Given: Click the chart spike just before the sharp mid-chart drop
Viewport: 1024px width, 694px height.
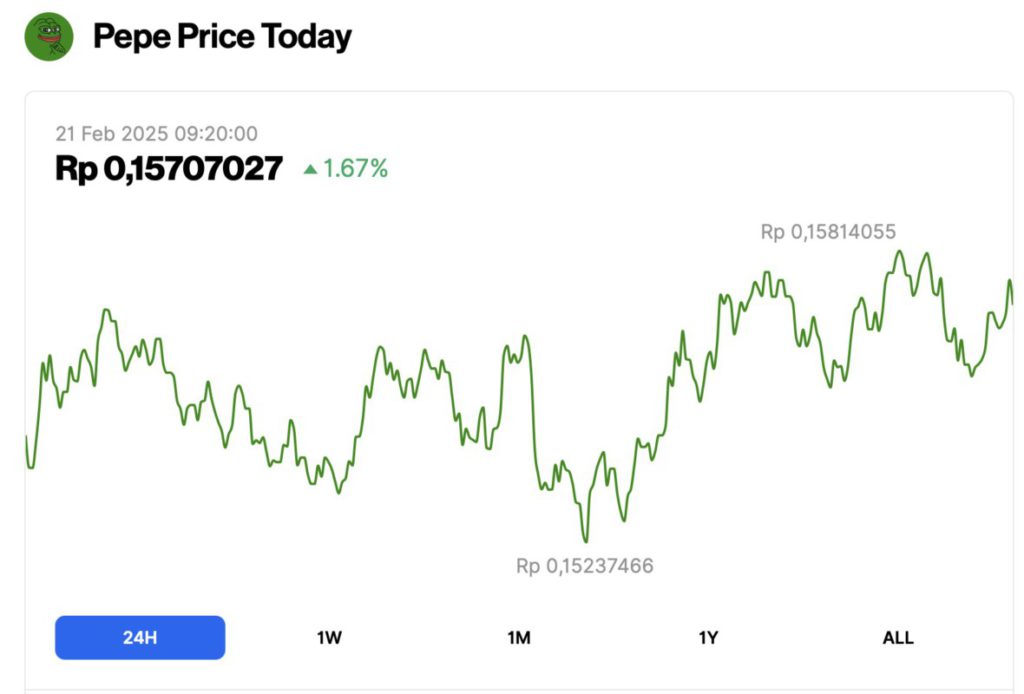Looking at the screenshot, I should coord(525,337).
